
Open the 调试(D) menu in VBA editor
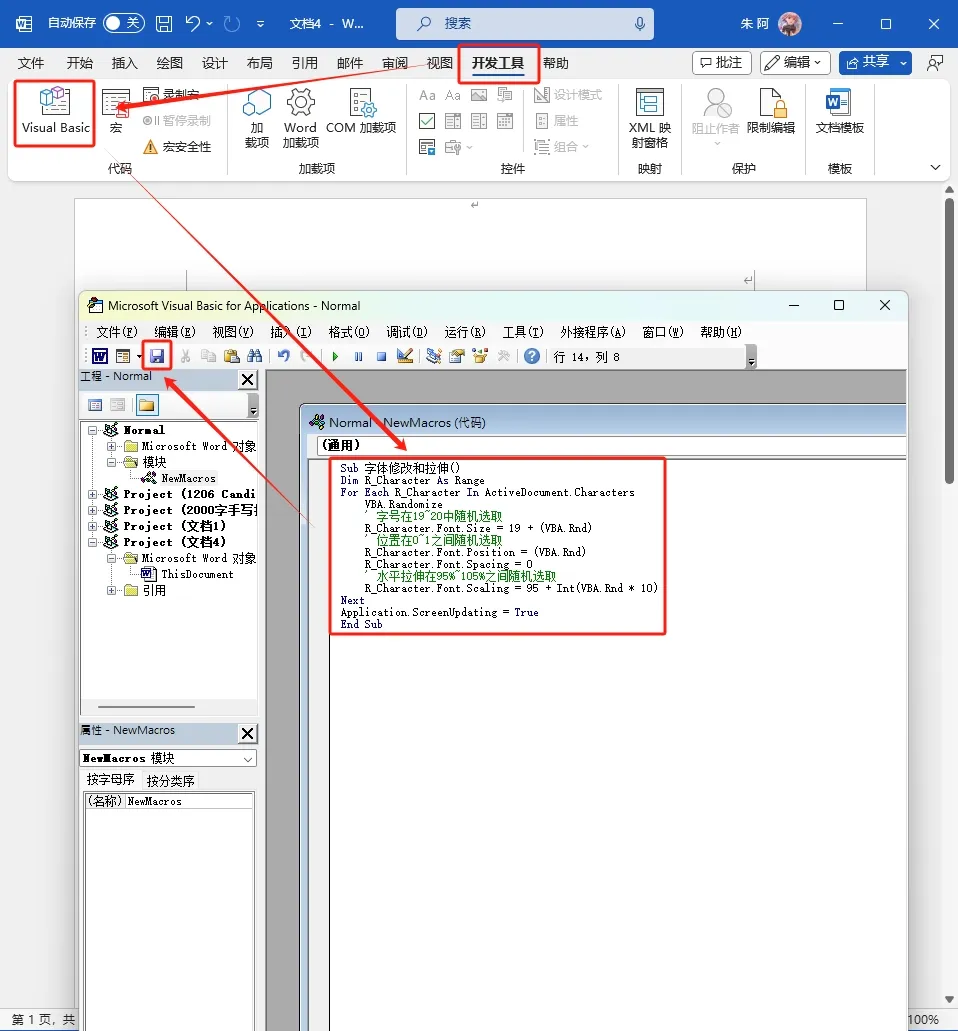[406, 332]
